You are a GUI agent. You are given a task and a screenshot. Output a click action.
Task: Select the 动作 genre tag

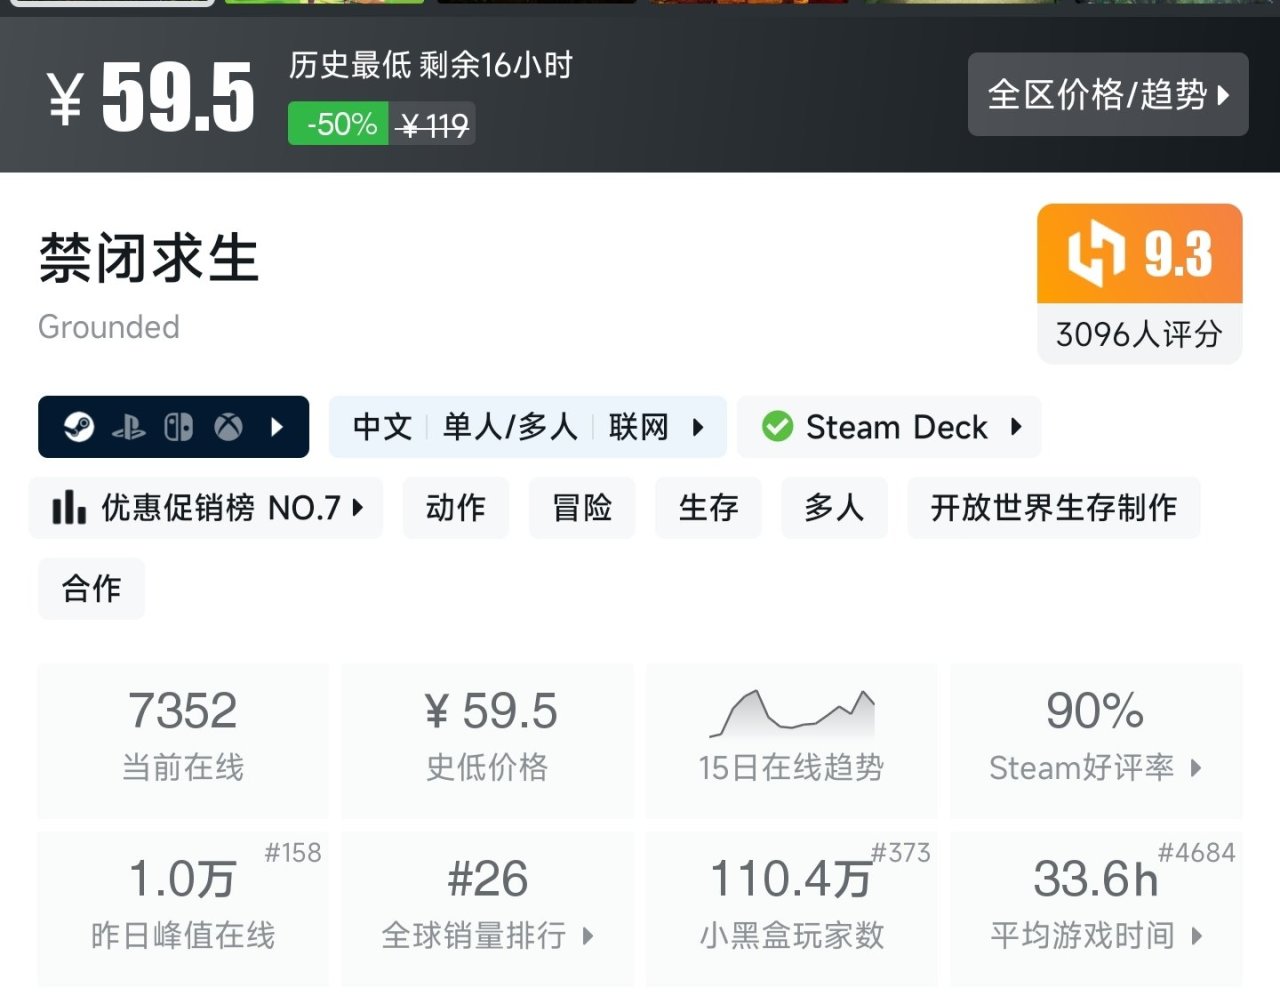pyautogui.click(x=455, y=508)
